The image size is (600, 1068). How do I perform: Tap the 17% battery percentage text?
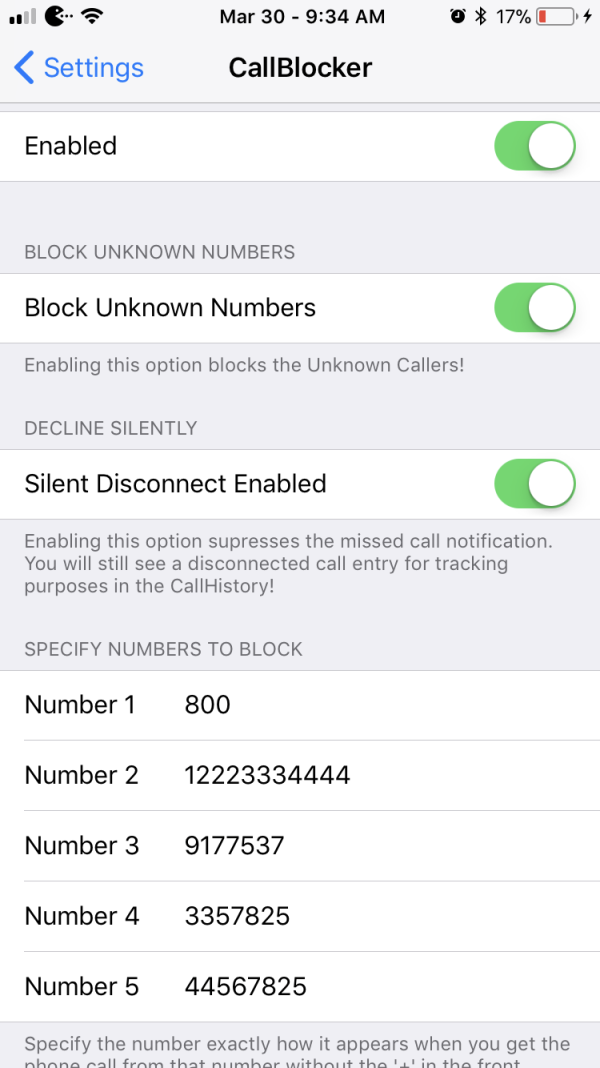(513, 16)
